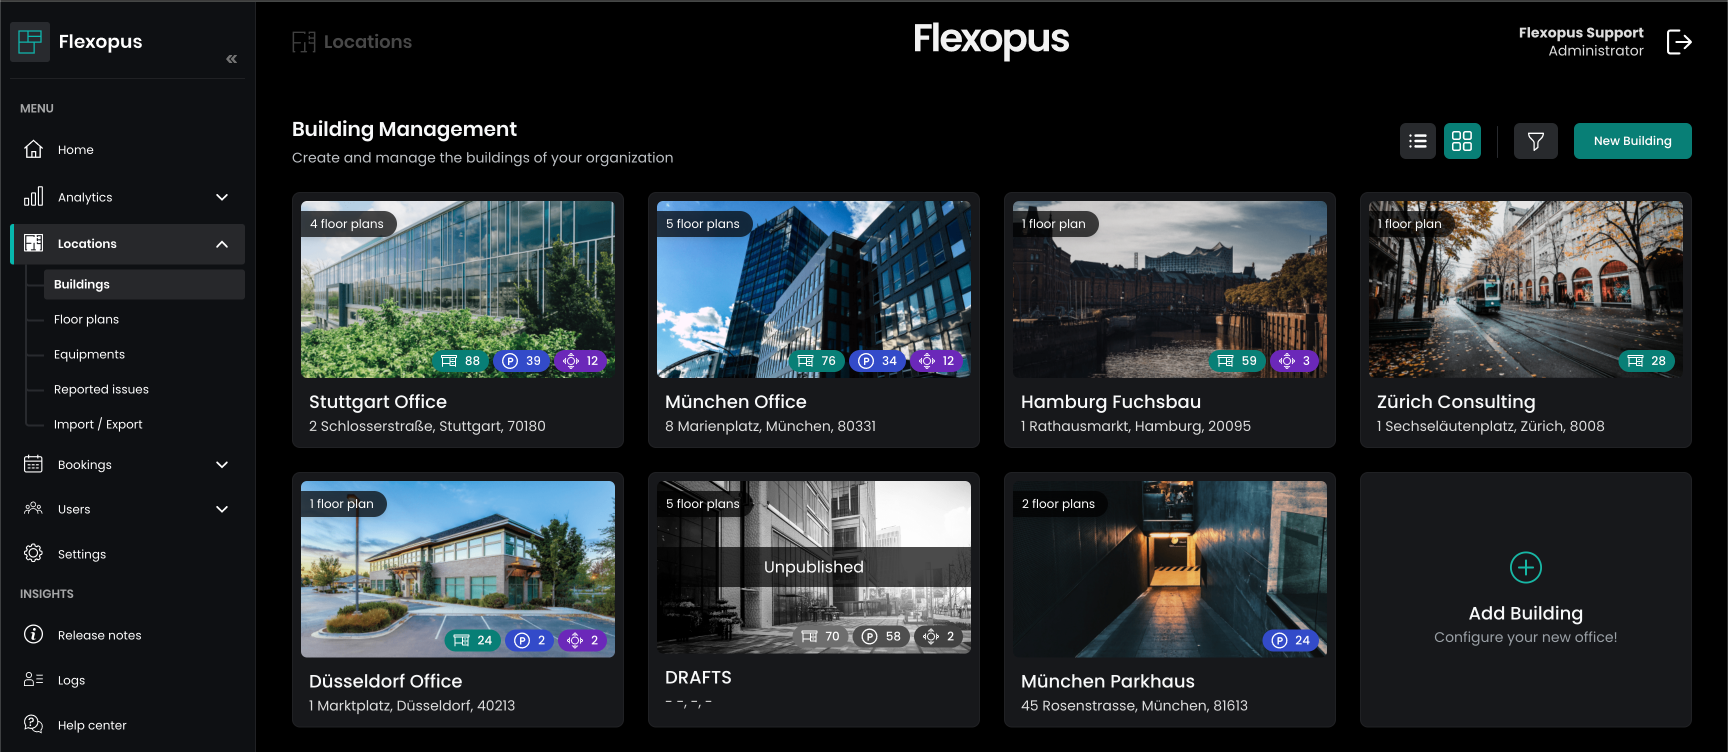Viewport: 1728px width, 752px height.
Task: Open the Stuttgart Office building thumbnail
Action: pyautogui.click(x=458, y=289)
